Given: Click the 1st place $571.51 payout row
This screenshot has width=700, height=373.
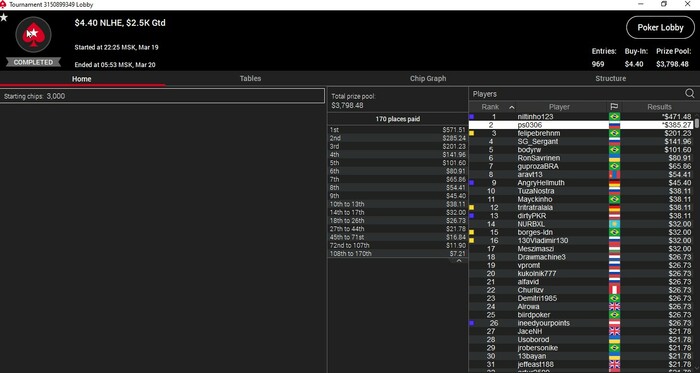Looking at the screenshot, I should (397, 130).
